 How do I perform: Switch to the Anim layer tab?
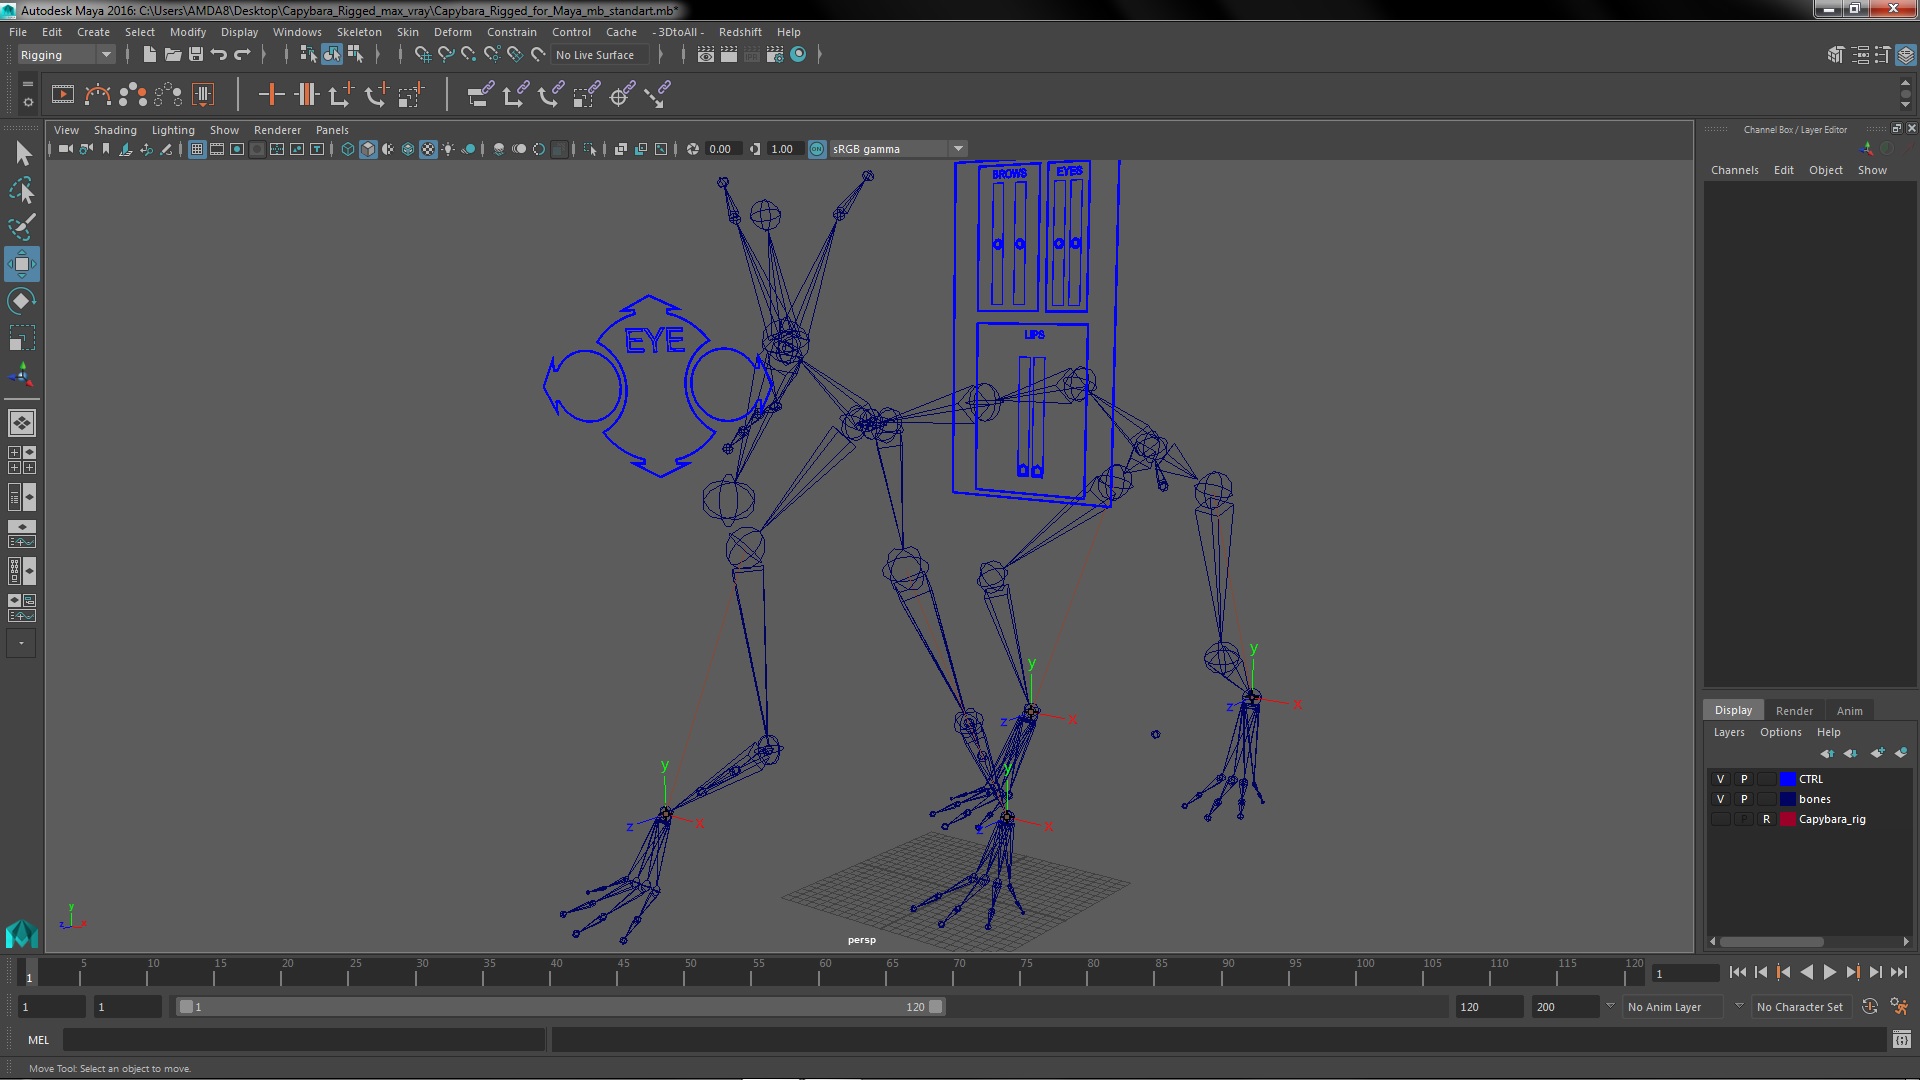pos(1849,711)
